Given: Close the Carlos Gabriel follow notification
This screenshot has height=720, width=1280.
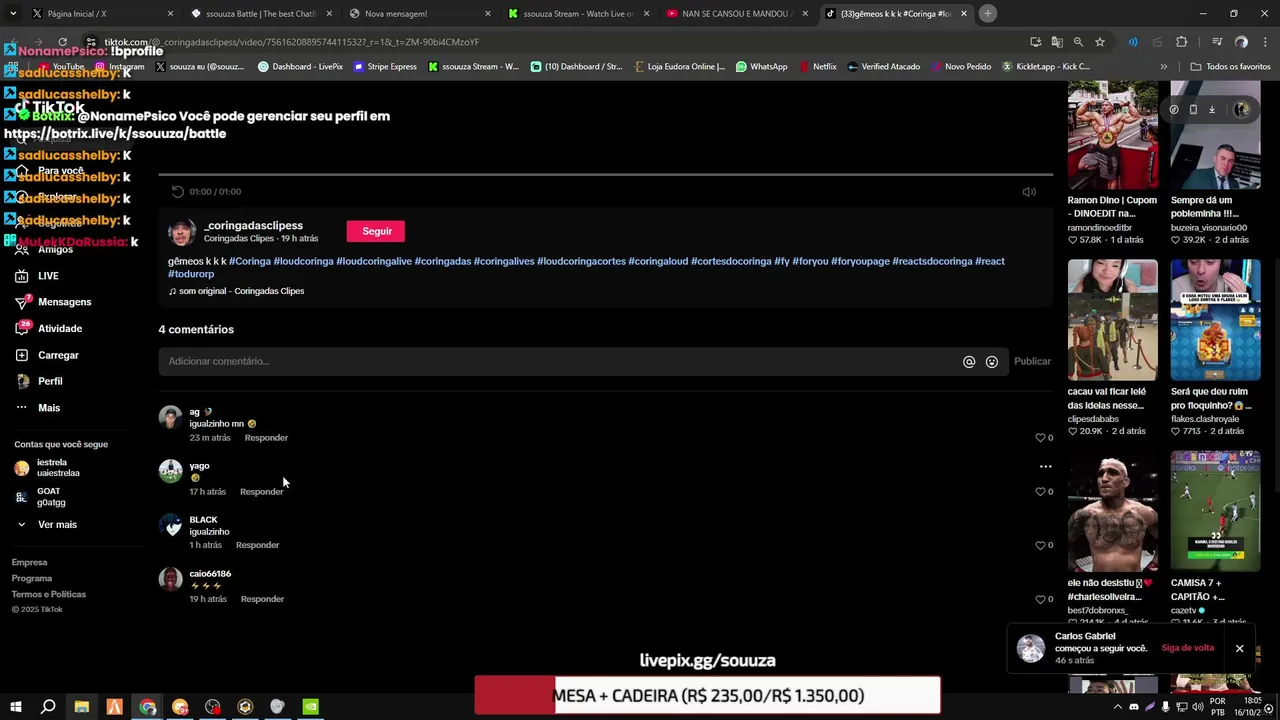Looking at the screenshot, I should coord(1239,649).
